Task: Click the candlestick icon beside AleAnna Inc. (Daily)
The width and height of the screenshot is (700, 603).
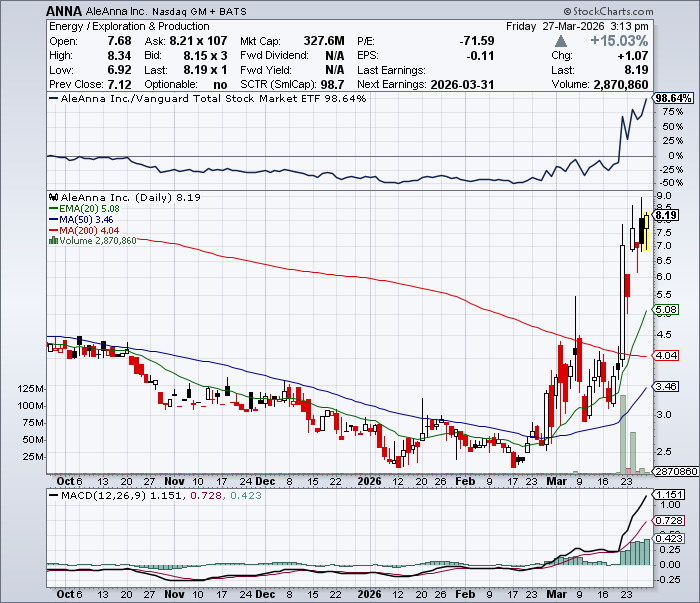Action: click(x=54, y=197)
